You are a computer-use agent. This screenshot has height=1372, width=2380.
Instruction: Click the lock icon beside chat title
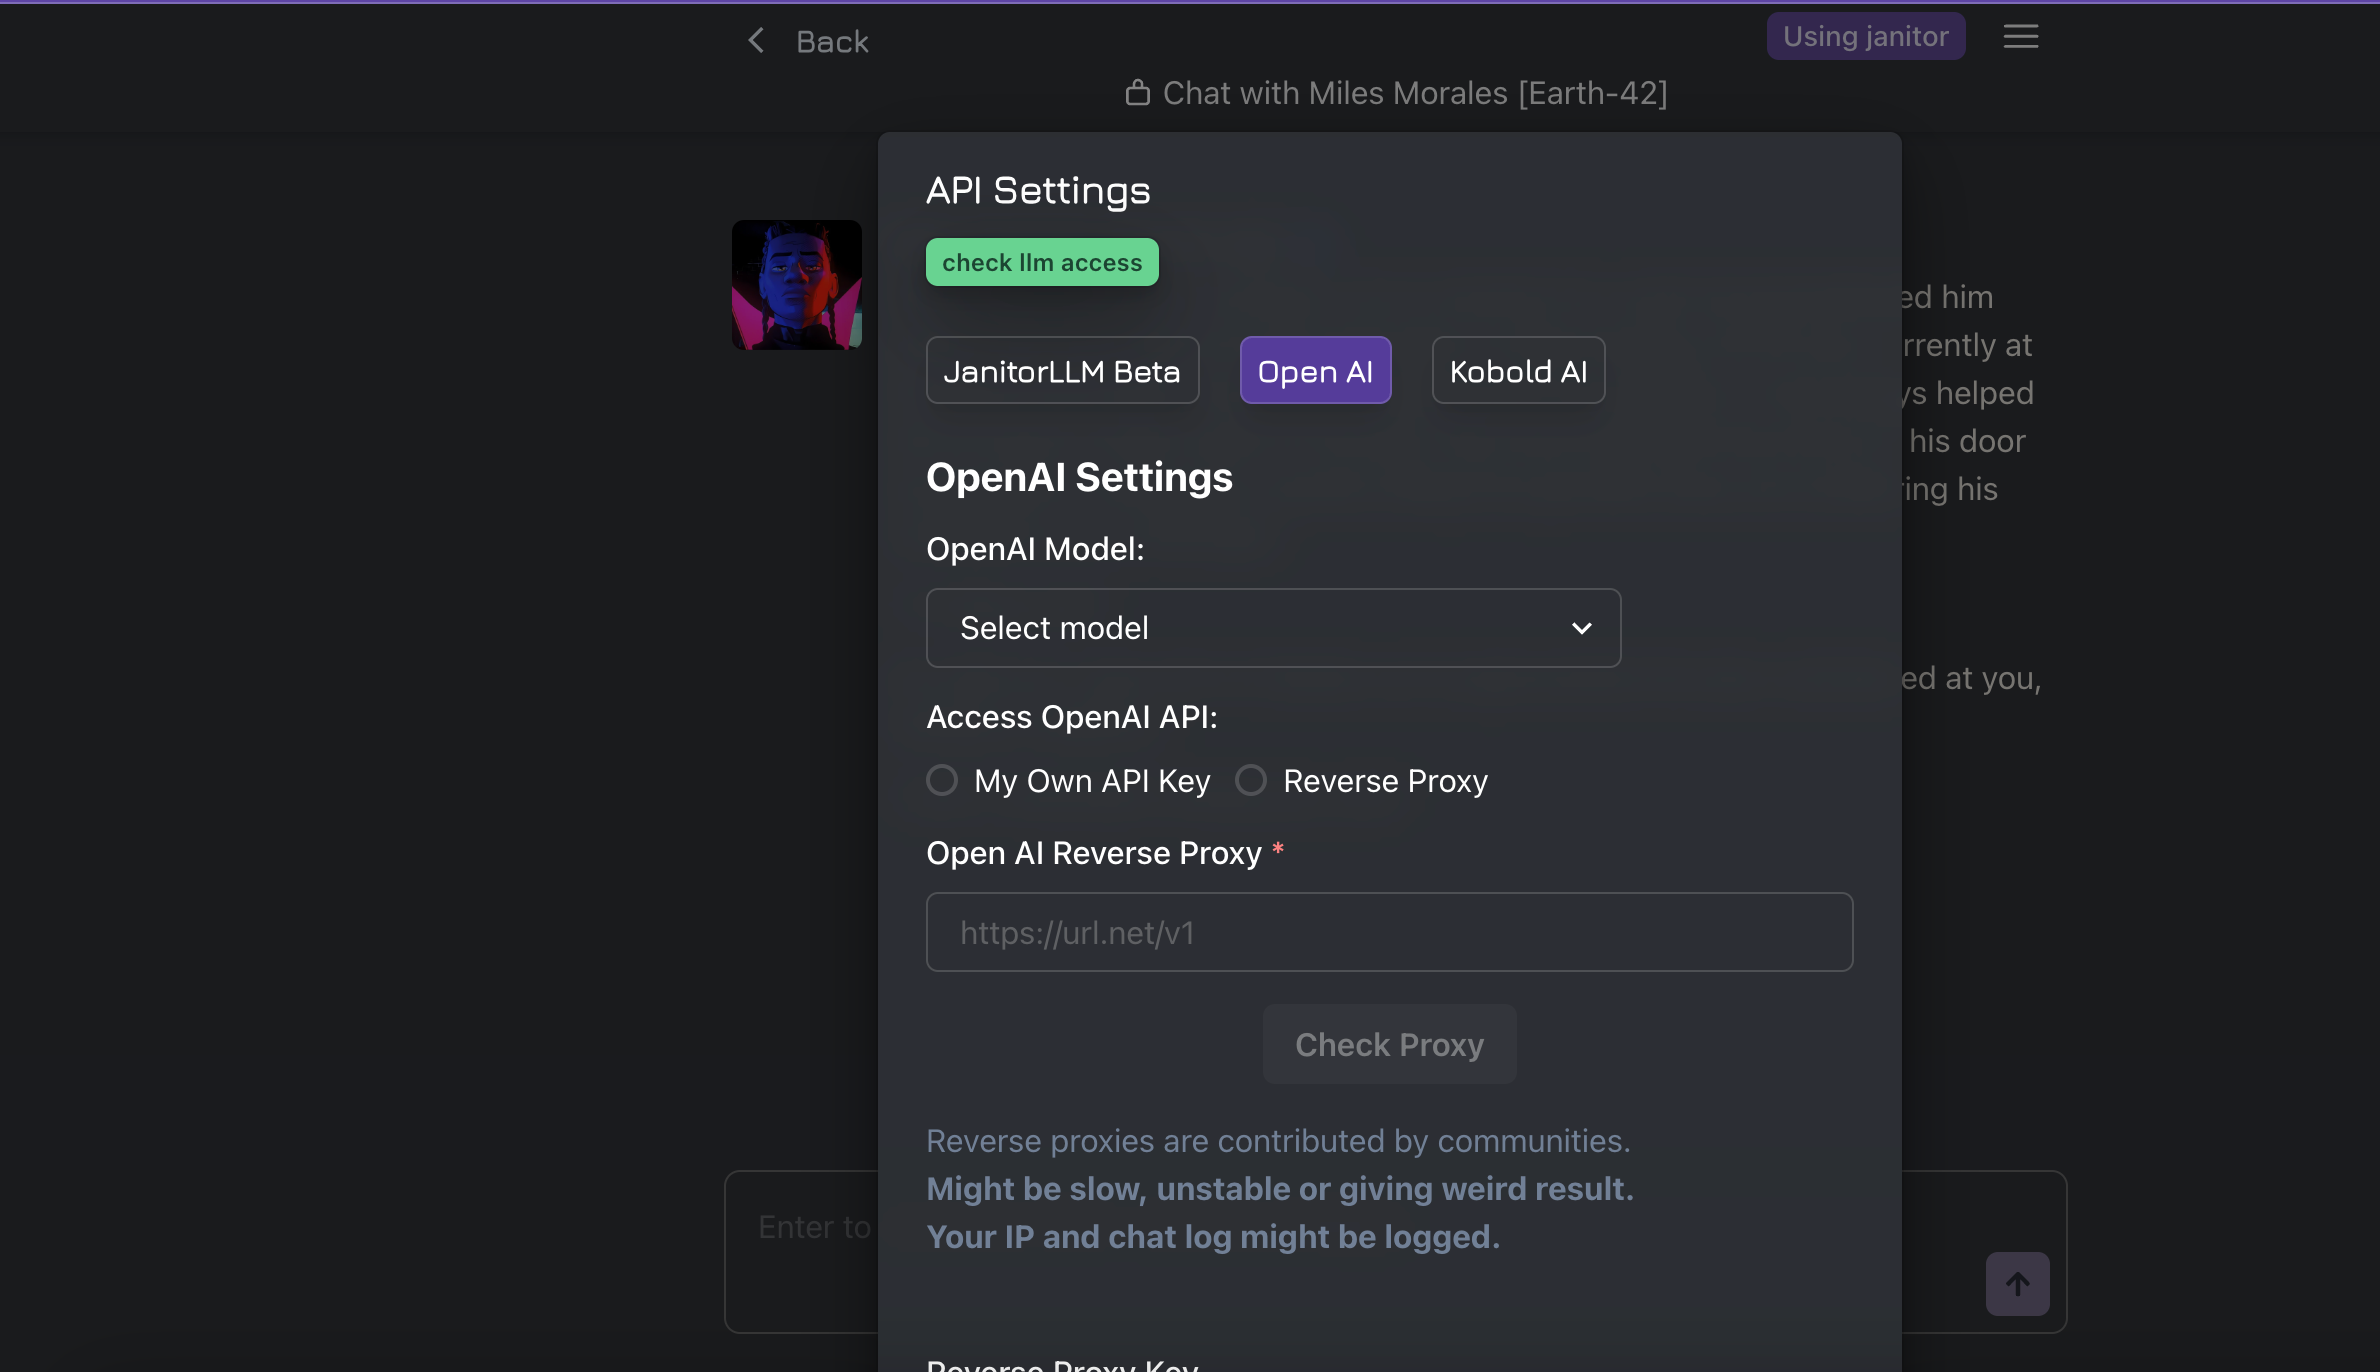click(x=1137, y=93)
